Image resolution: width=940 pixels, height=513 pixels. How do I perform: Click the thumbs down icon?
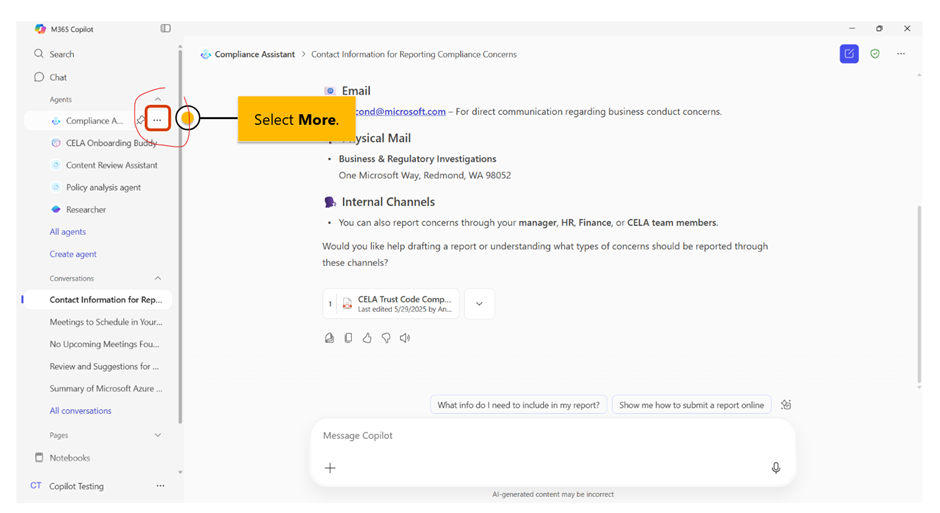tap(386, 338)
